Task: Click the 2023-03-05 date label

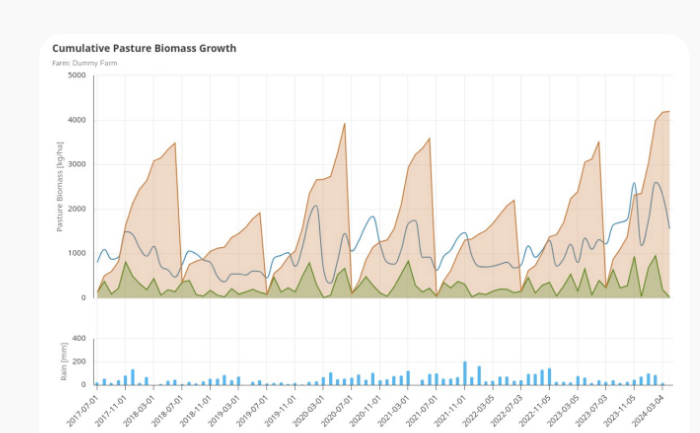Action: (x=563, y=411)
